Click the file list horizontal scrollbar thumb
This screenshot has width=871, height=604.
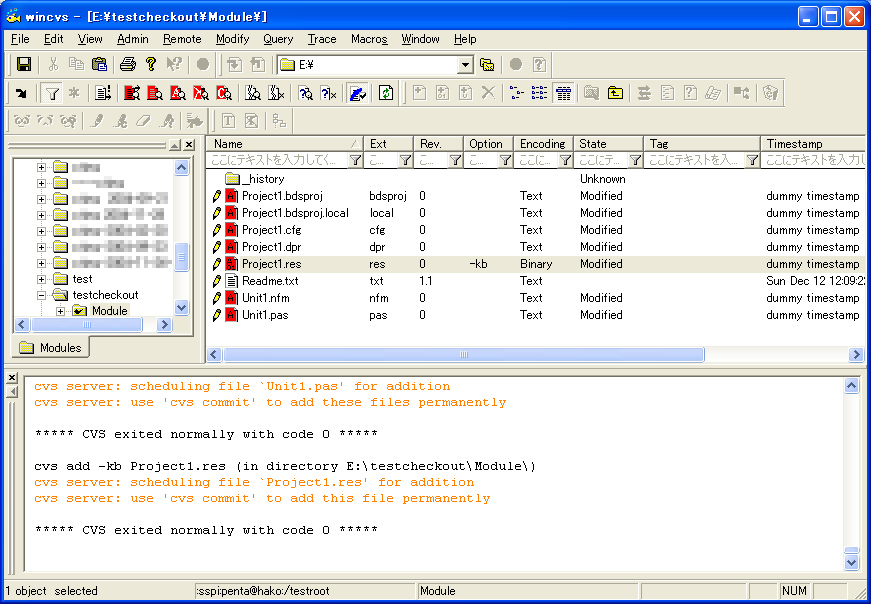click(464, 355)
